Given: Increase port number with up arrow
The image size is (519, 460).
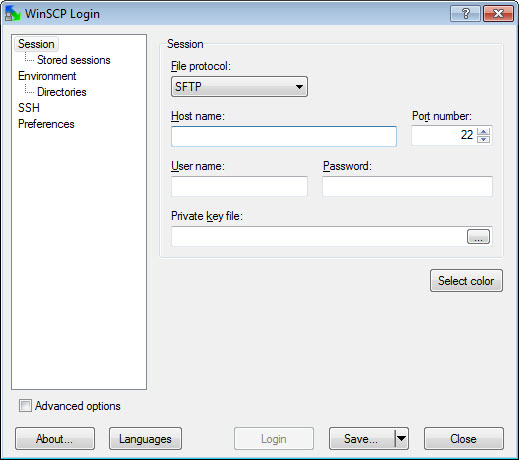Looking at the screenshot, I should [483, 131].
